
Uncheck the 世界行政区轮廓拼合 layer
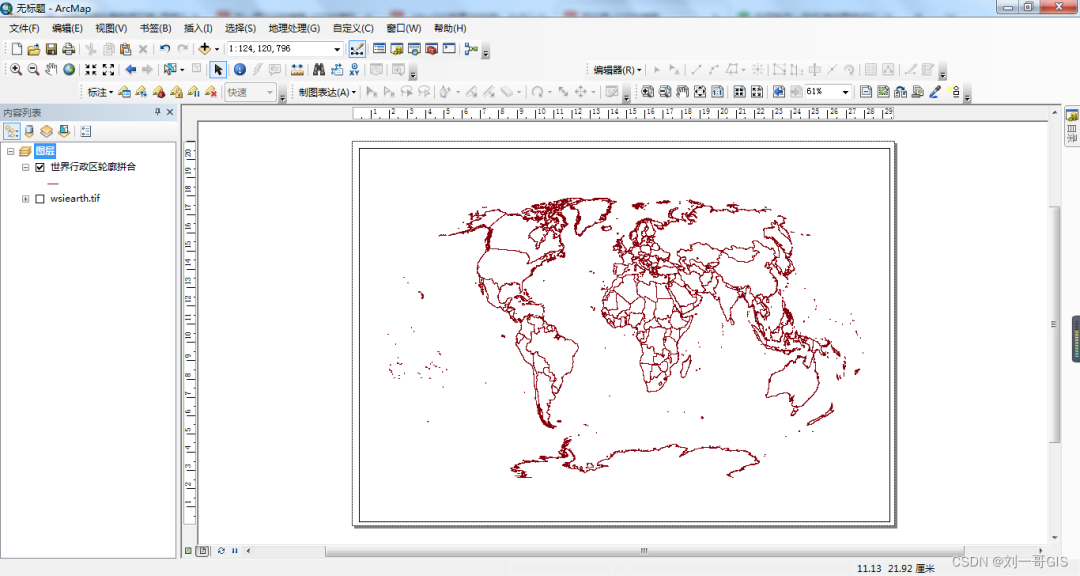coord(40,167)
